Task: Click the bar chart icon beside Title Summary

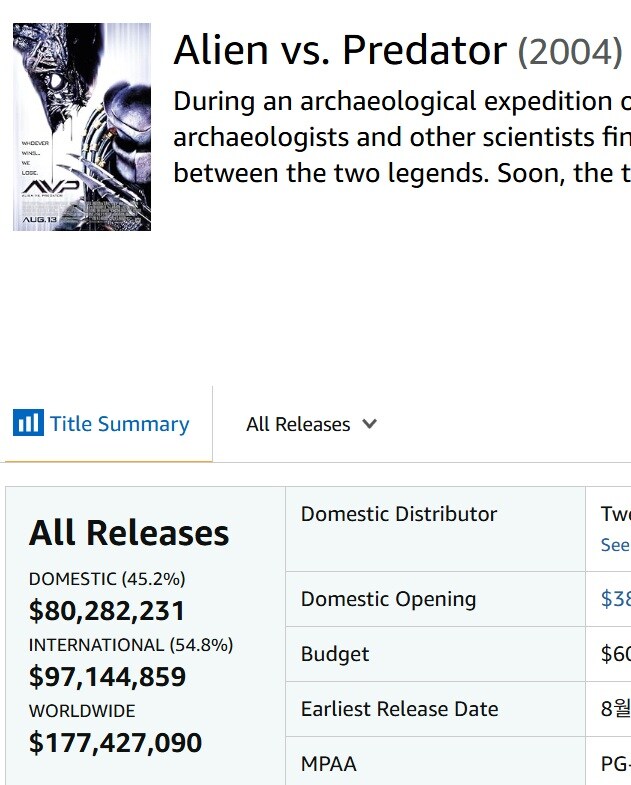Action: [x=28, y=424]
